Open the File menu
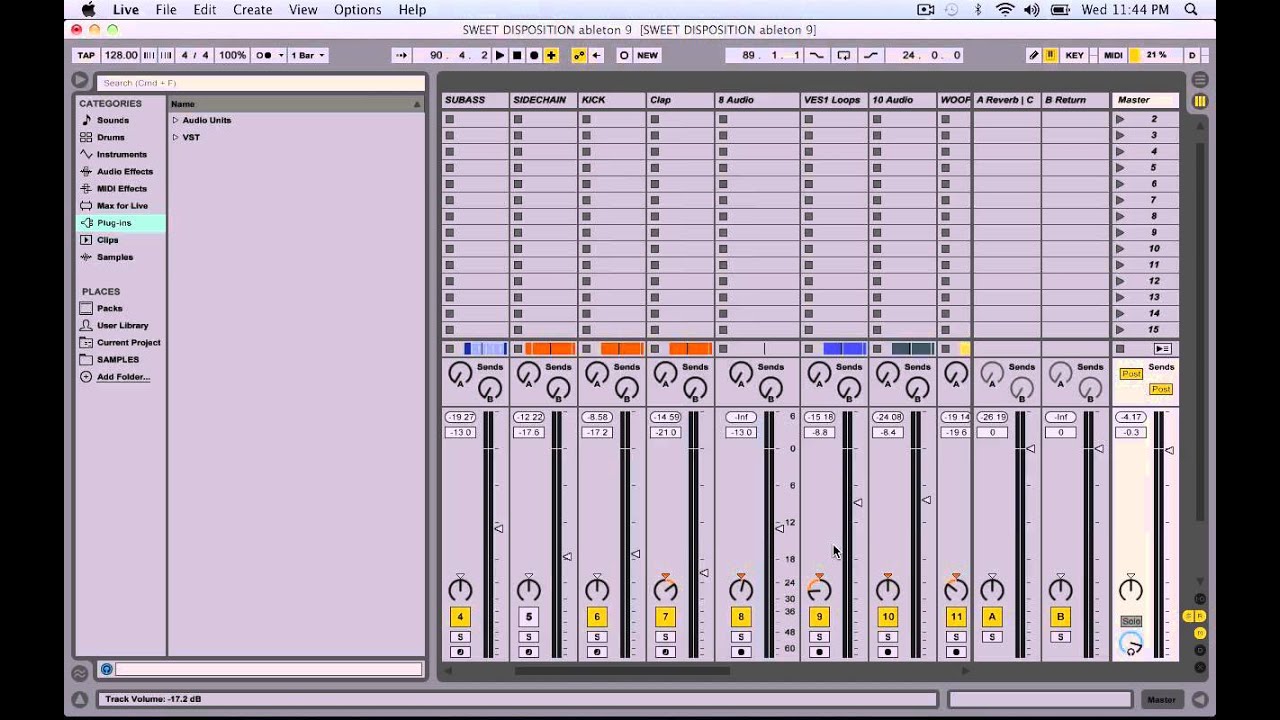This screenshot has height=720, width=1280. tap(166, 10)
